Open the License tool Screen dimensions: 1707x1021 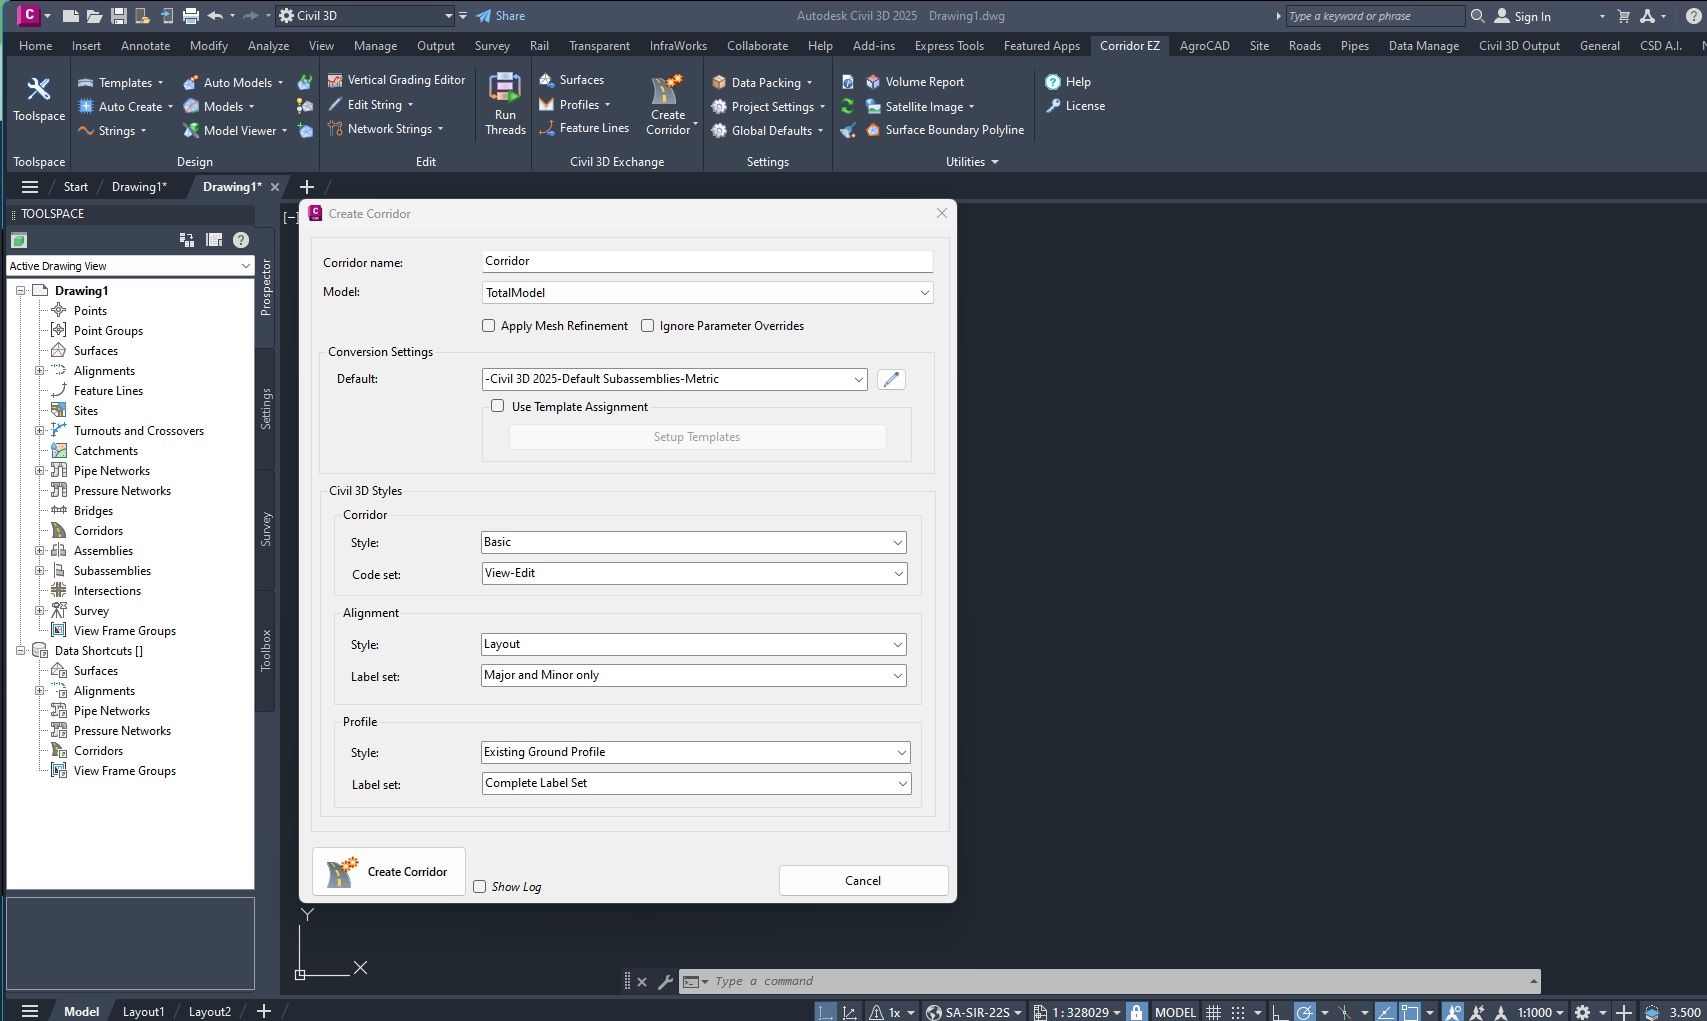[x=1075, y=106]
